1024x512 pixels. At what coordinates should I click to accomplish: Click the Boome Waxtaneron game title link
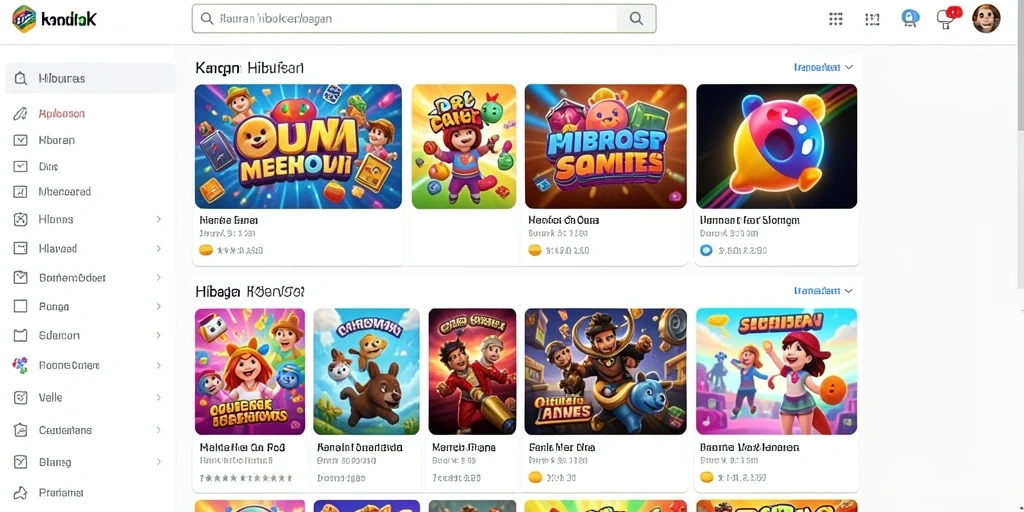[x=750, y=448]
